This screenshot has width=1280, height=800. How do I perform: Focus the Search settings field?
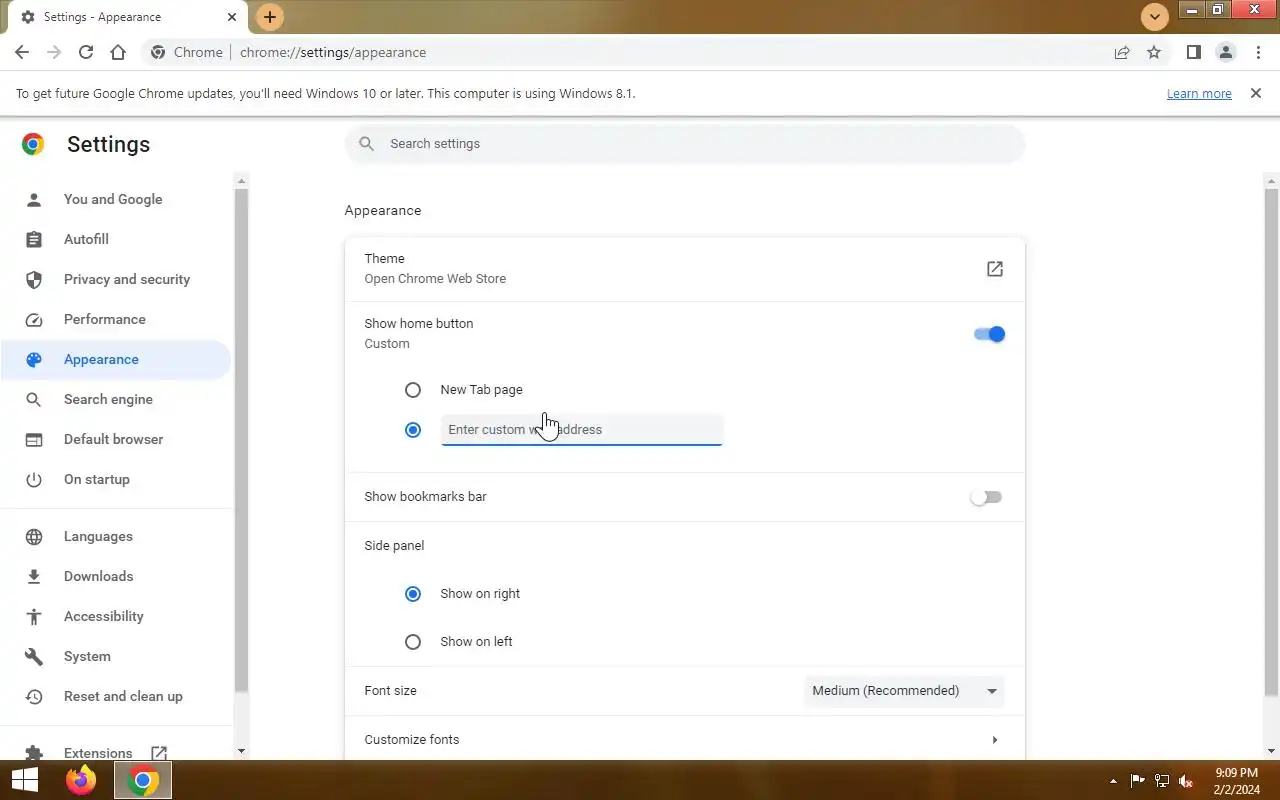click(684, 144)
